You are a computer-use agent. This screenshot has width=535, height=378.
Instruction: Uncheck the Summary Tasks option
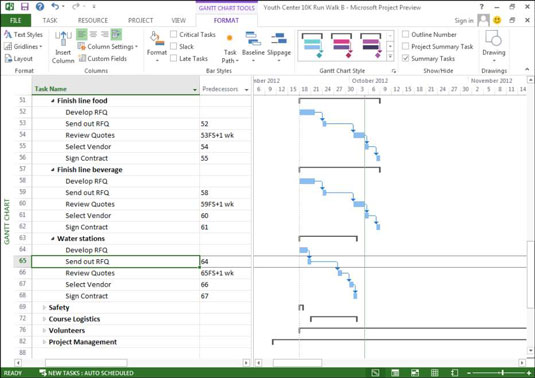[405, 58]
